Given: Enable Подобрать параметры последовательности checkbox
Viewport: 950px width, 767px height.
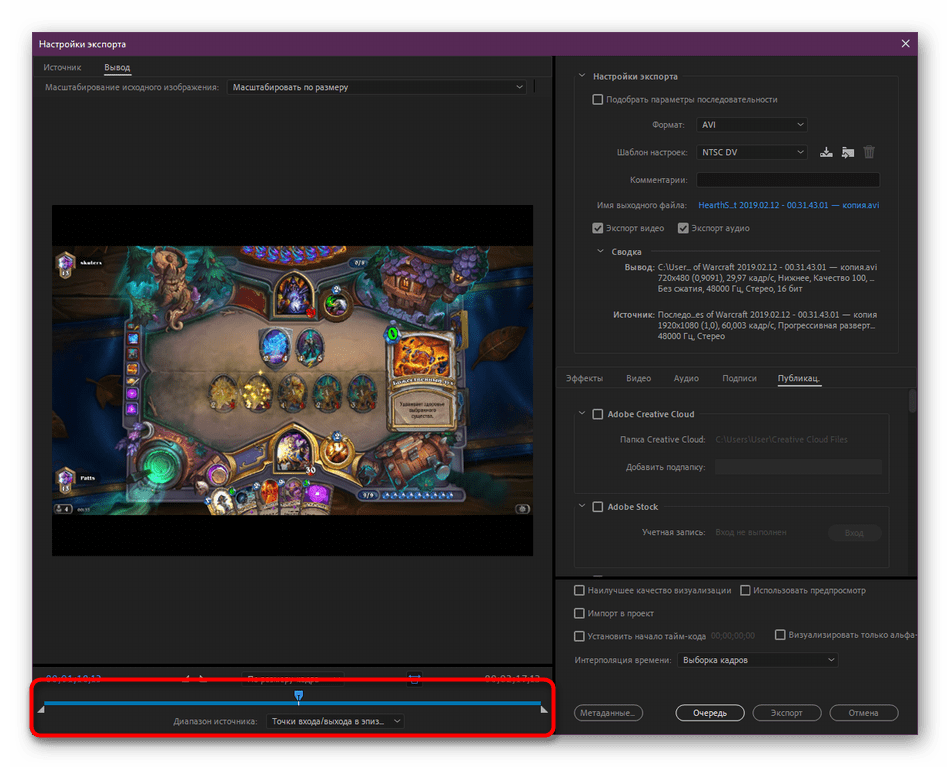Looking at the screenshot, I should [x=598, y=99].
